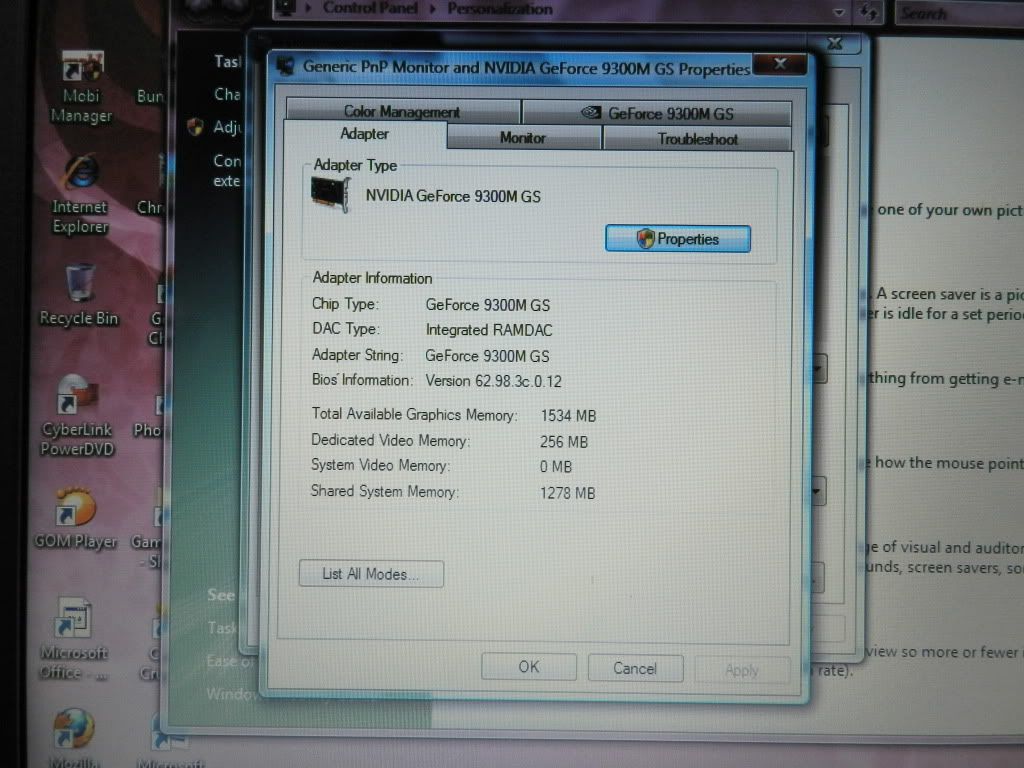This screenshot has height=768, width=1024.
Task: Select the GOM Player desktop icon
Action: pos(75,518)
